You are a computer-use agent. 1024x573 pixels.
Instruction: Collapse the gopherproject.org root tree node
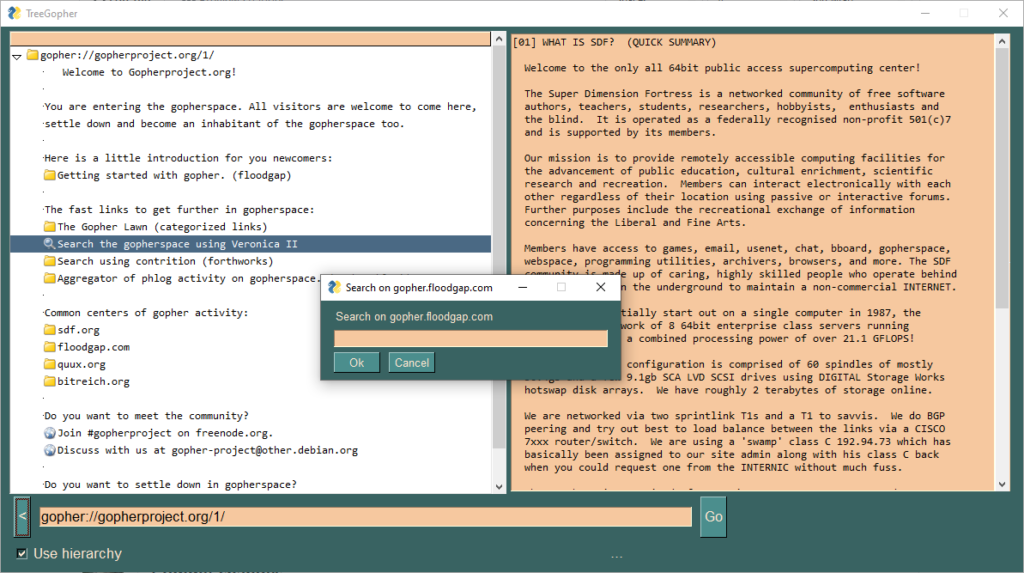[x=17, y=56]
